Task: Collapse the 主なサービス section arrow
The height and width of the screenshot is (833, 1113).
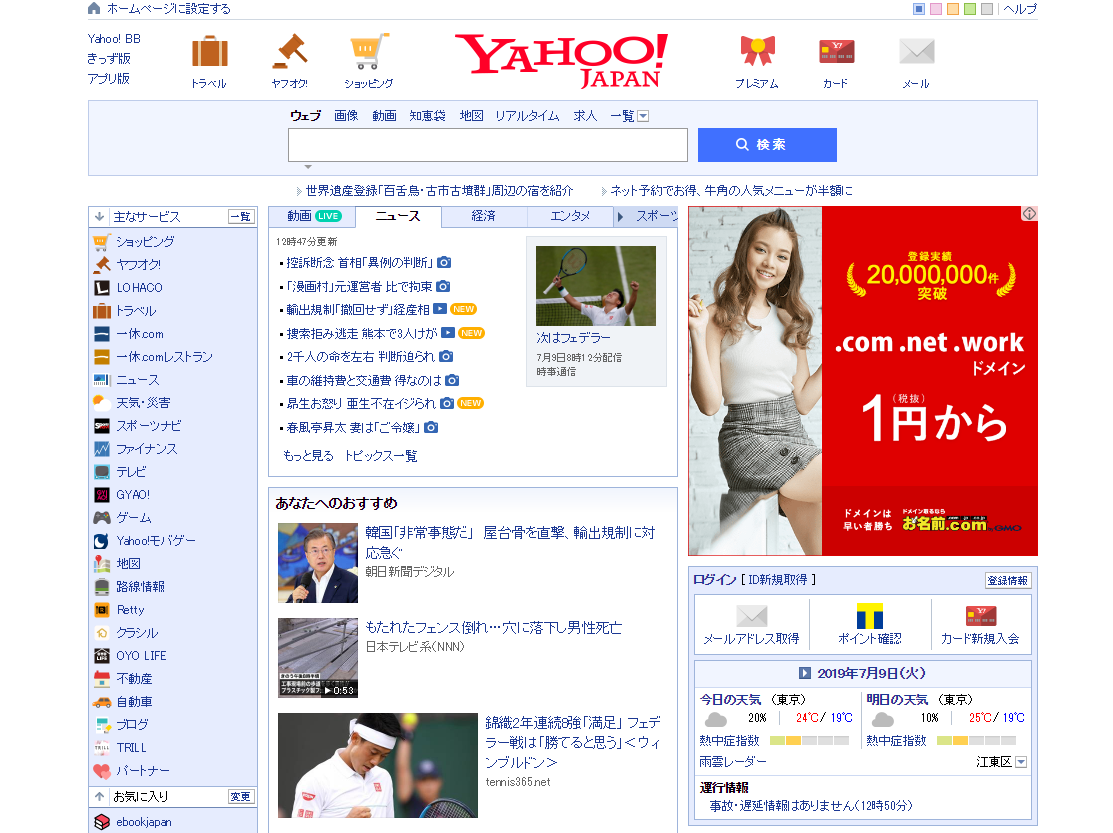Action: [x=100, y=216]
